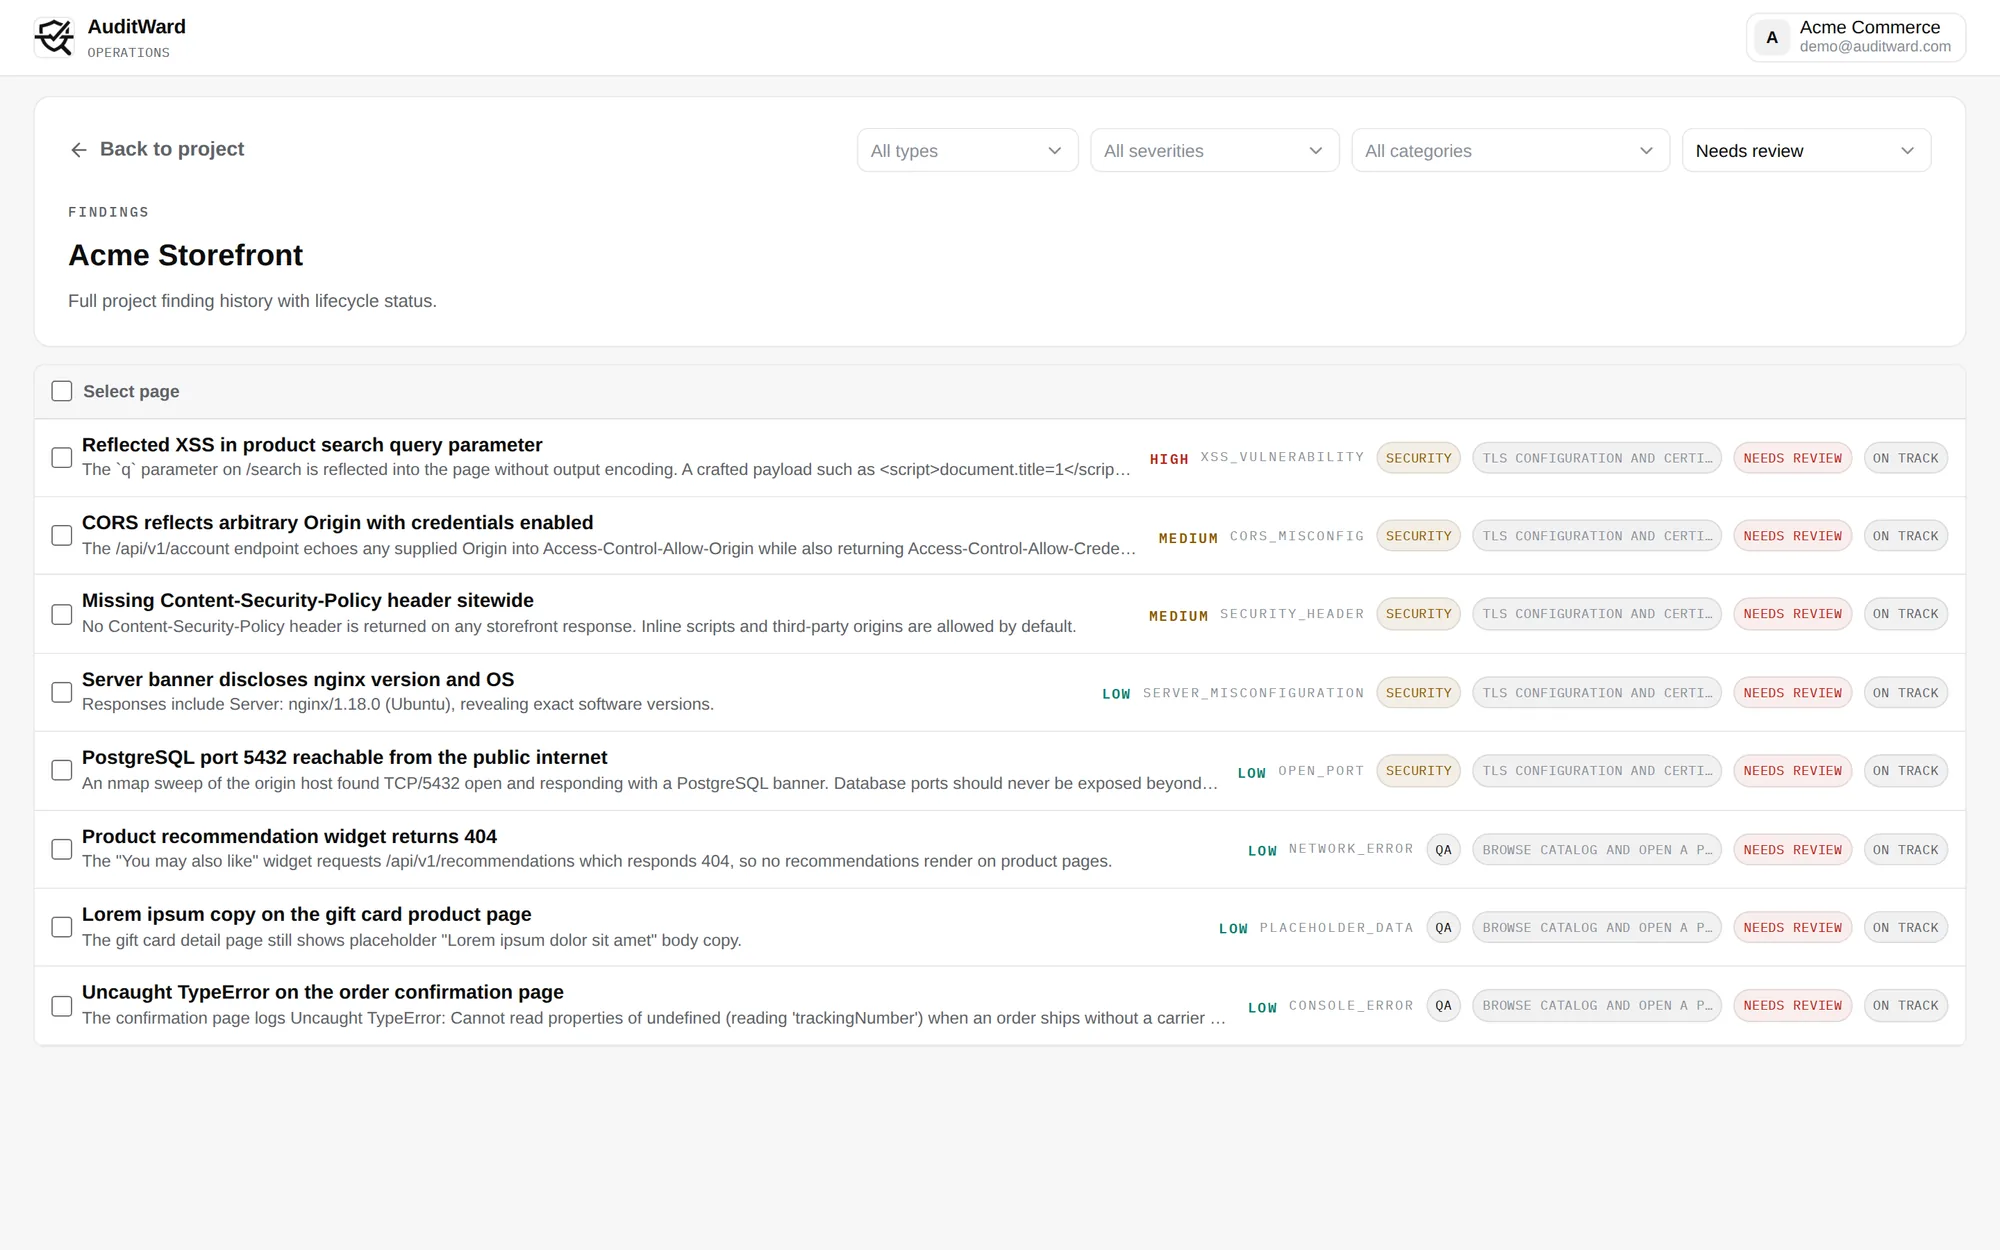Click the SECURITY_HEADER type label
The image size is (2000, 1250).
point(1292,614)
